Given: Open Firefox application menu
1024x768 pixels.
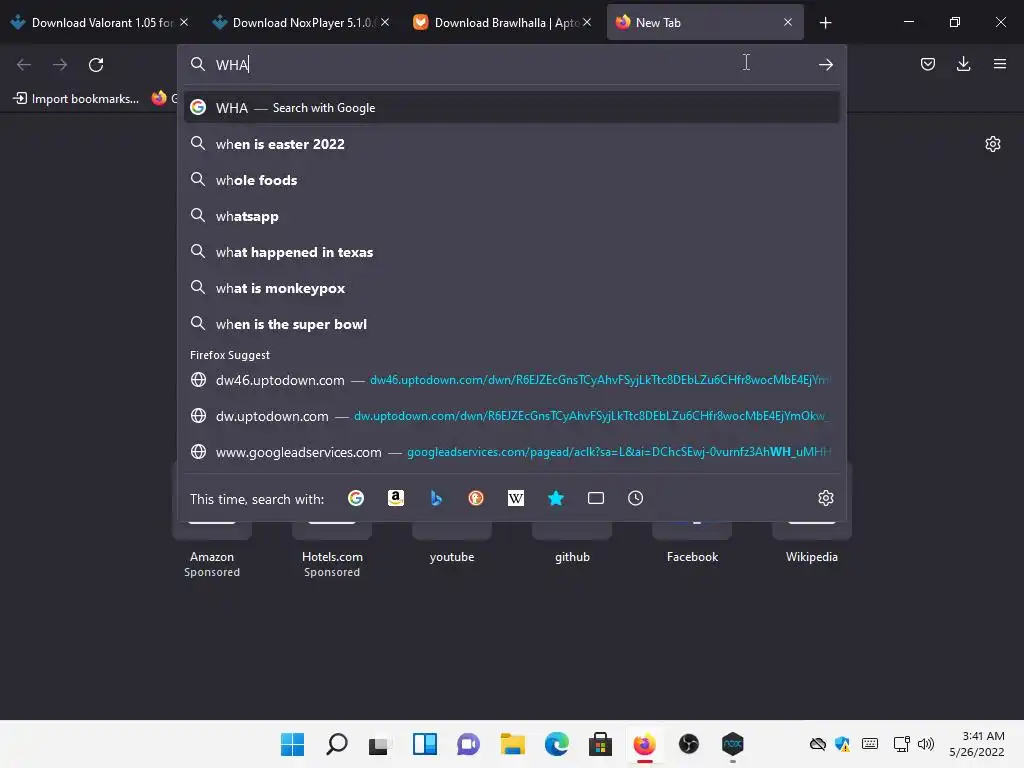Looking at the screenshot, I should pos(999,64).
